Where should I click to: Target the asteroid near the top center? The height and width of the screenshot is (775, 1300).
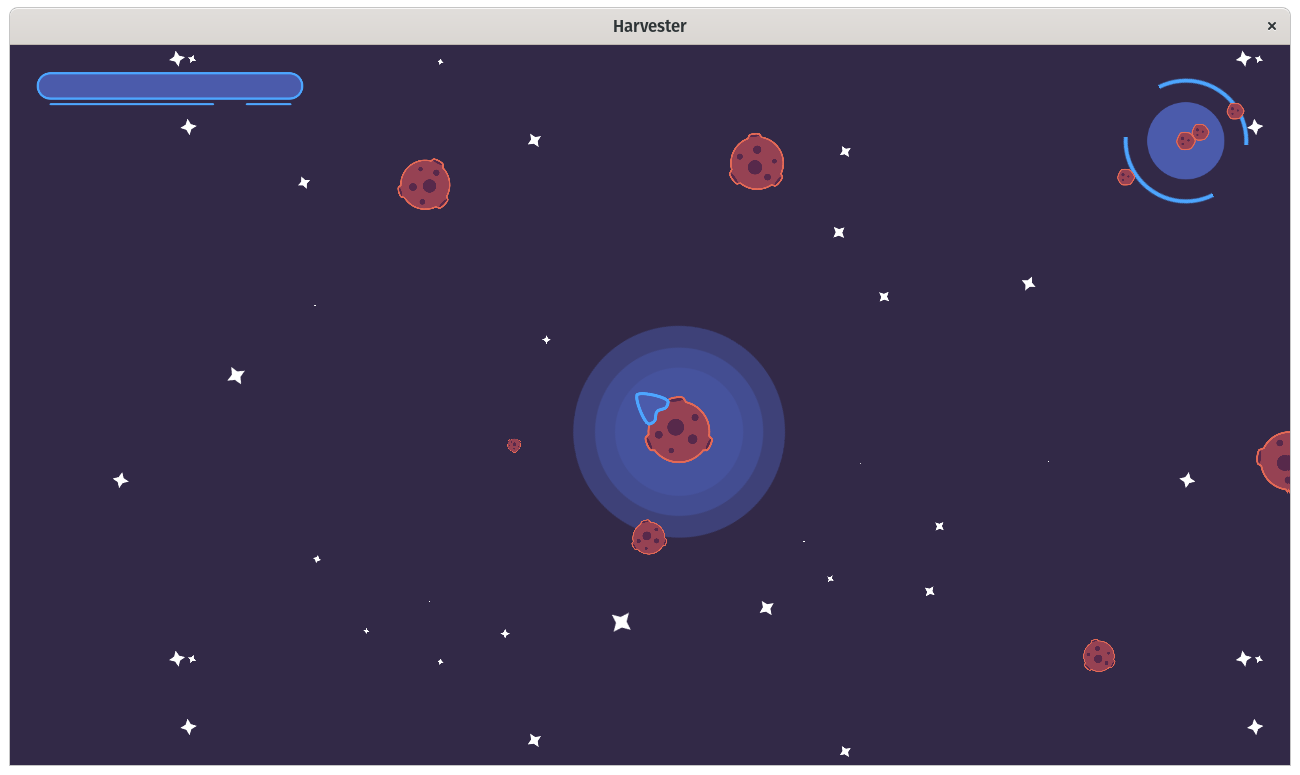pos(757,162)
